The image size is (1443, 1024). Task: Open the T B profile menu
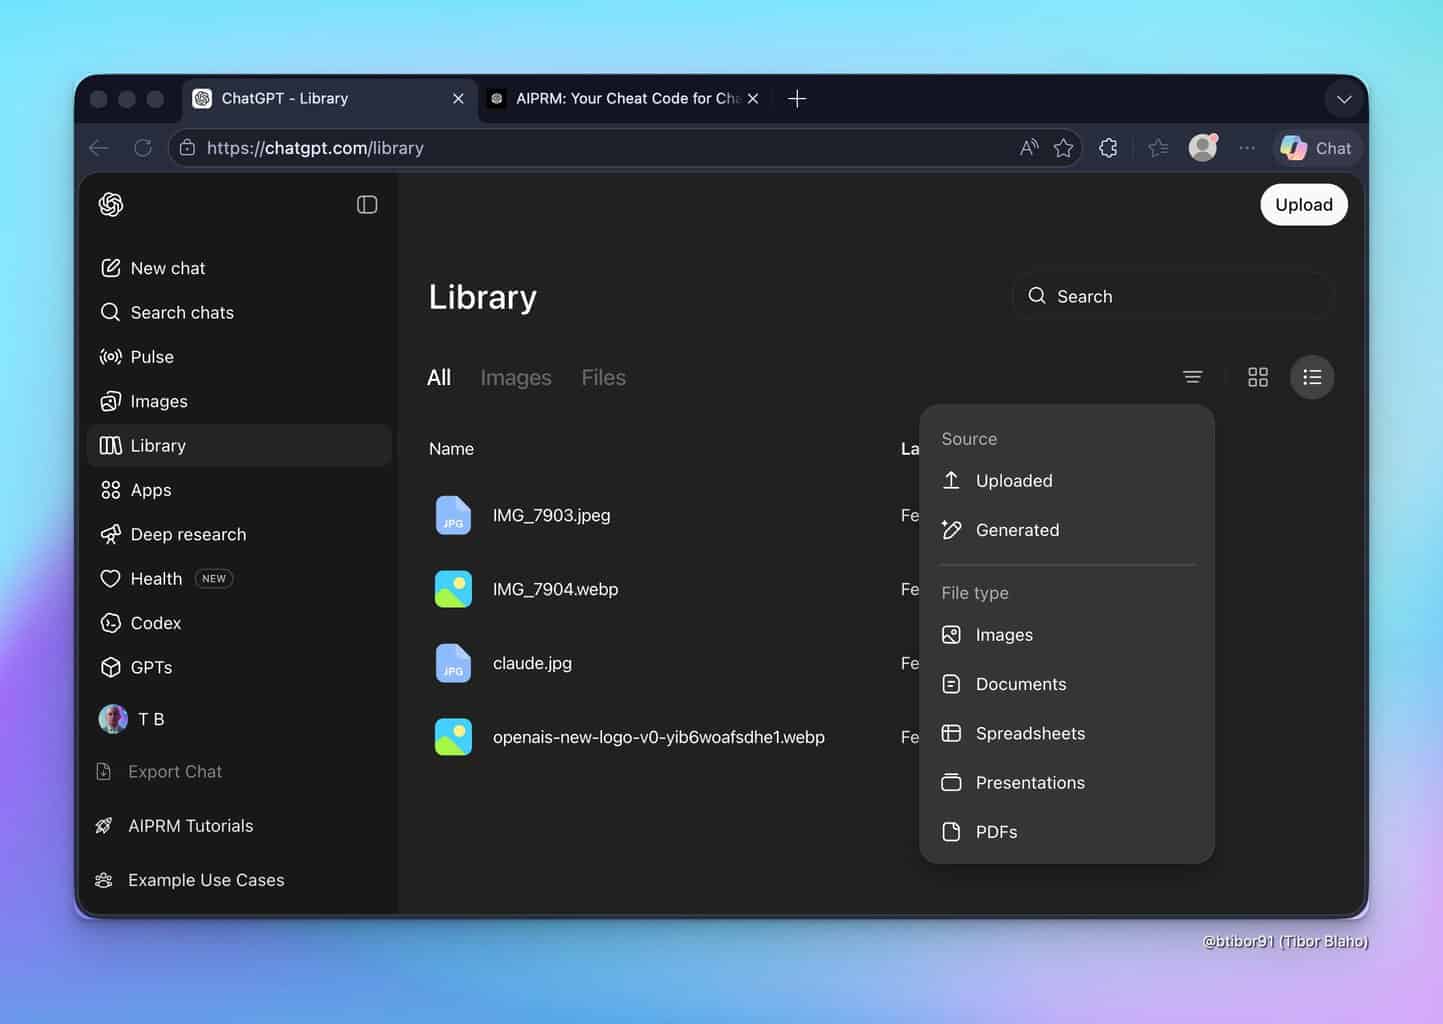[131, 719]
